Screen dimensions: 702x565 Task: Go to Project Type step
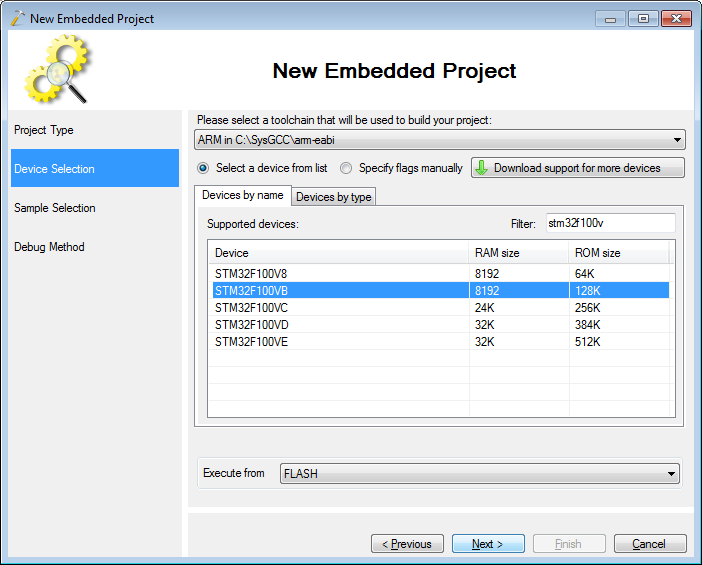[x=94, y=130]
